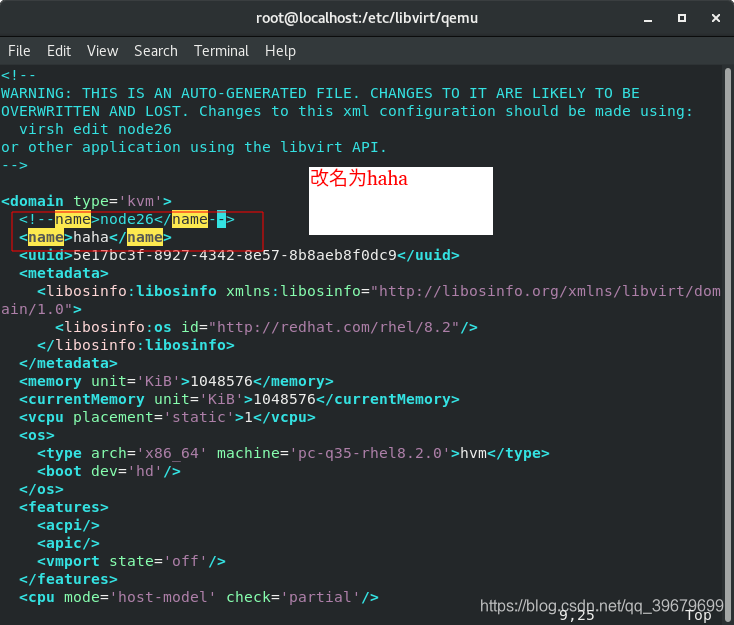
Task: Minimize the terminal window
Action: (648, 19)
